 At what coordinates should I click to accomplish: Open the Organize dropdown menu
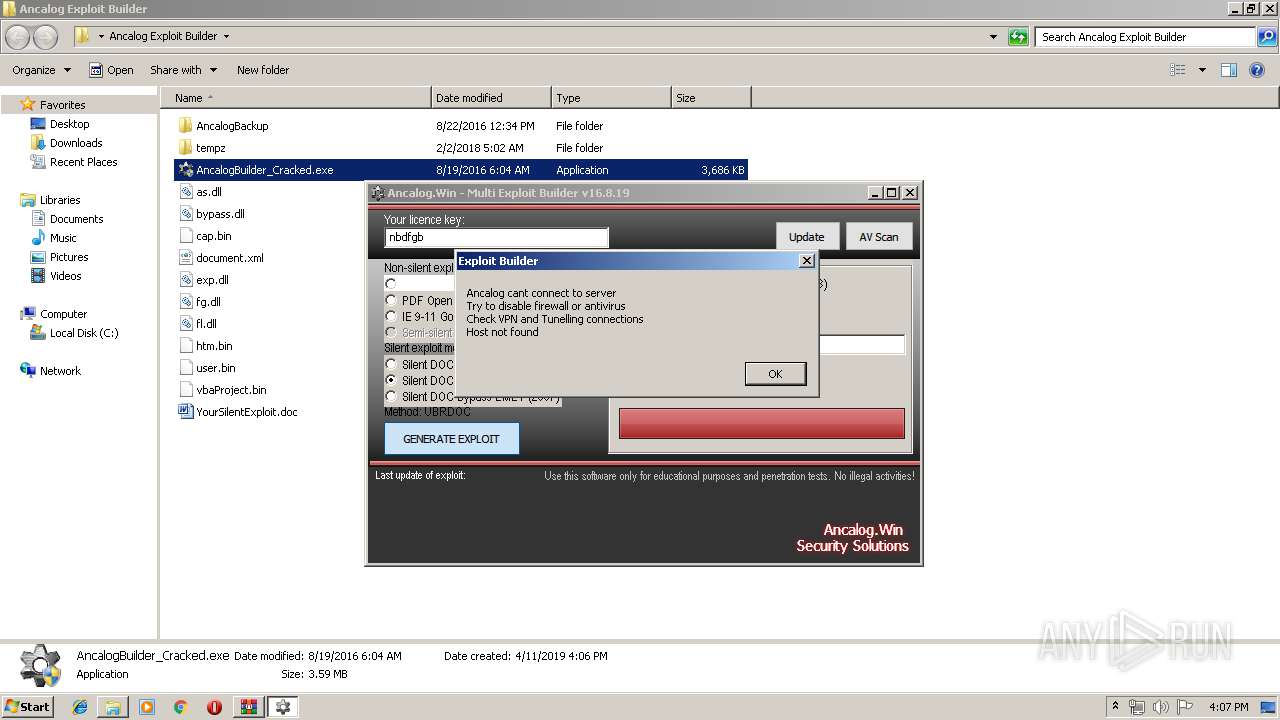point(41,70)
